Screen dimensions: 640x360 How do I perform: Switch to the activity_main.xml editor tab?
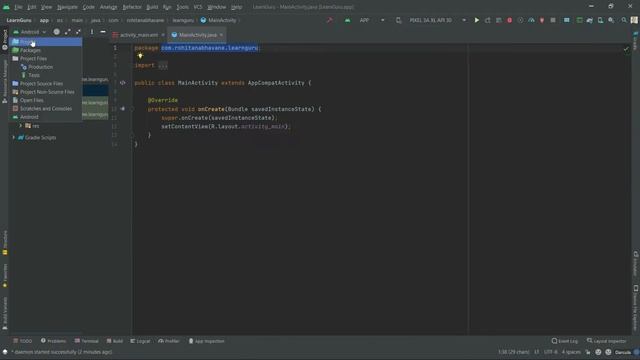coord(139,35)
